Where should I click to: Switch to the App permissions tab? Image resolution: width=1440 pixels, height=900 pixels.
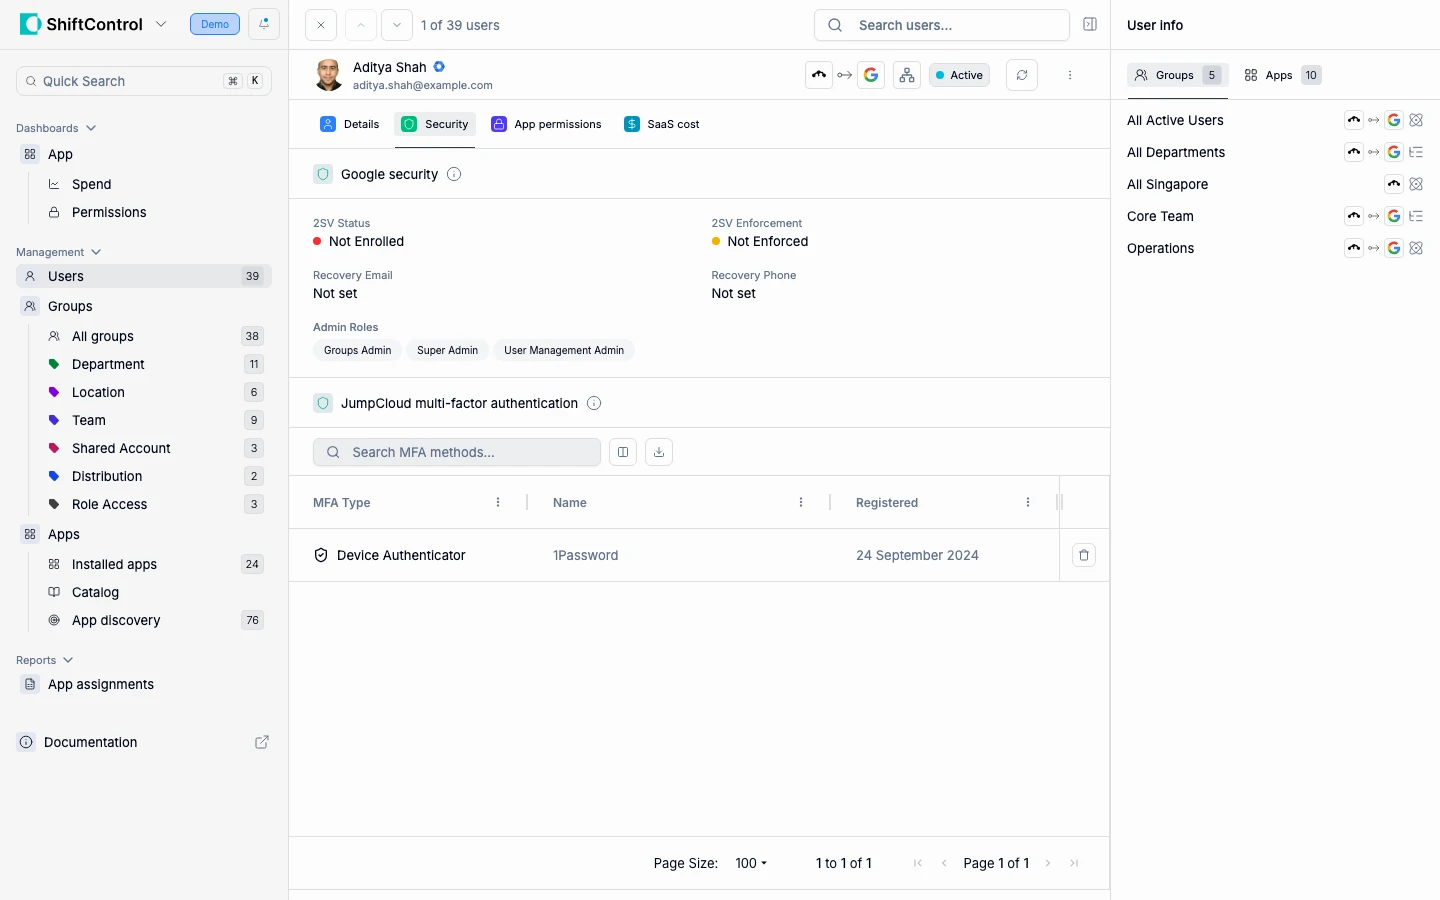point(546,124)
